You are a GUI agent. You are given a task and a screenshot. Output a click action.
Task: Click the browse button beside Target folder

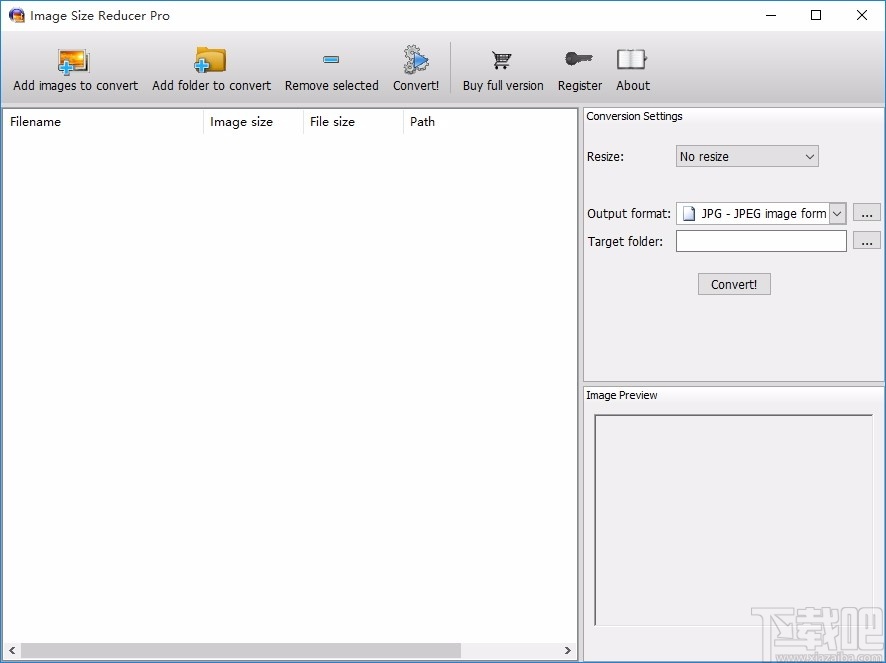coord(866,241)
